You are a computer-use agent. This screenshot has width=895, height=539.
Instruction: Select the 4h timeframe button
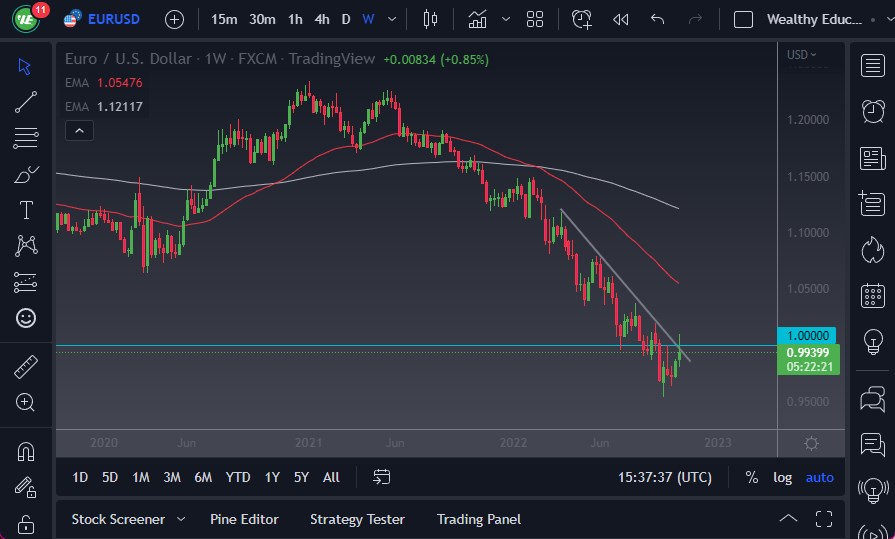pos(322,19)
